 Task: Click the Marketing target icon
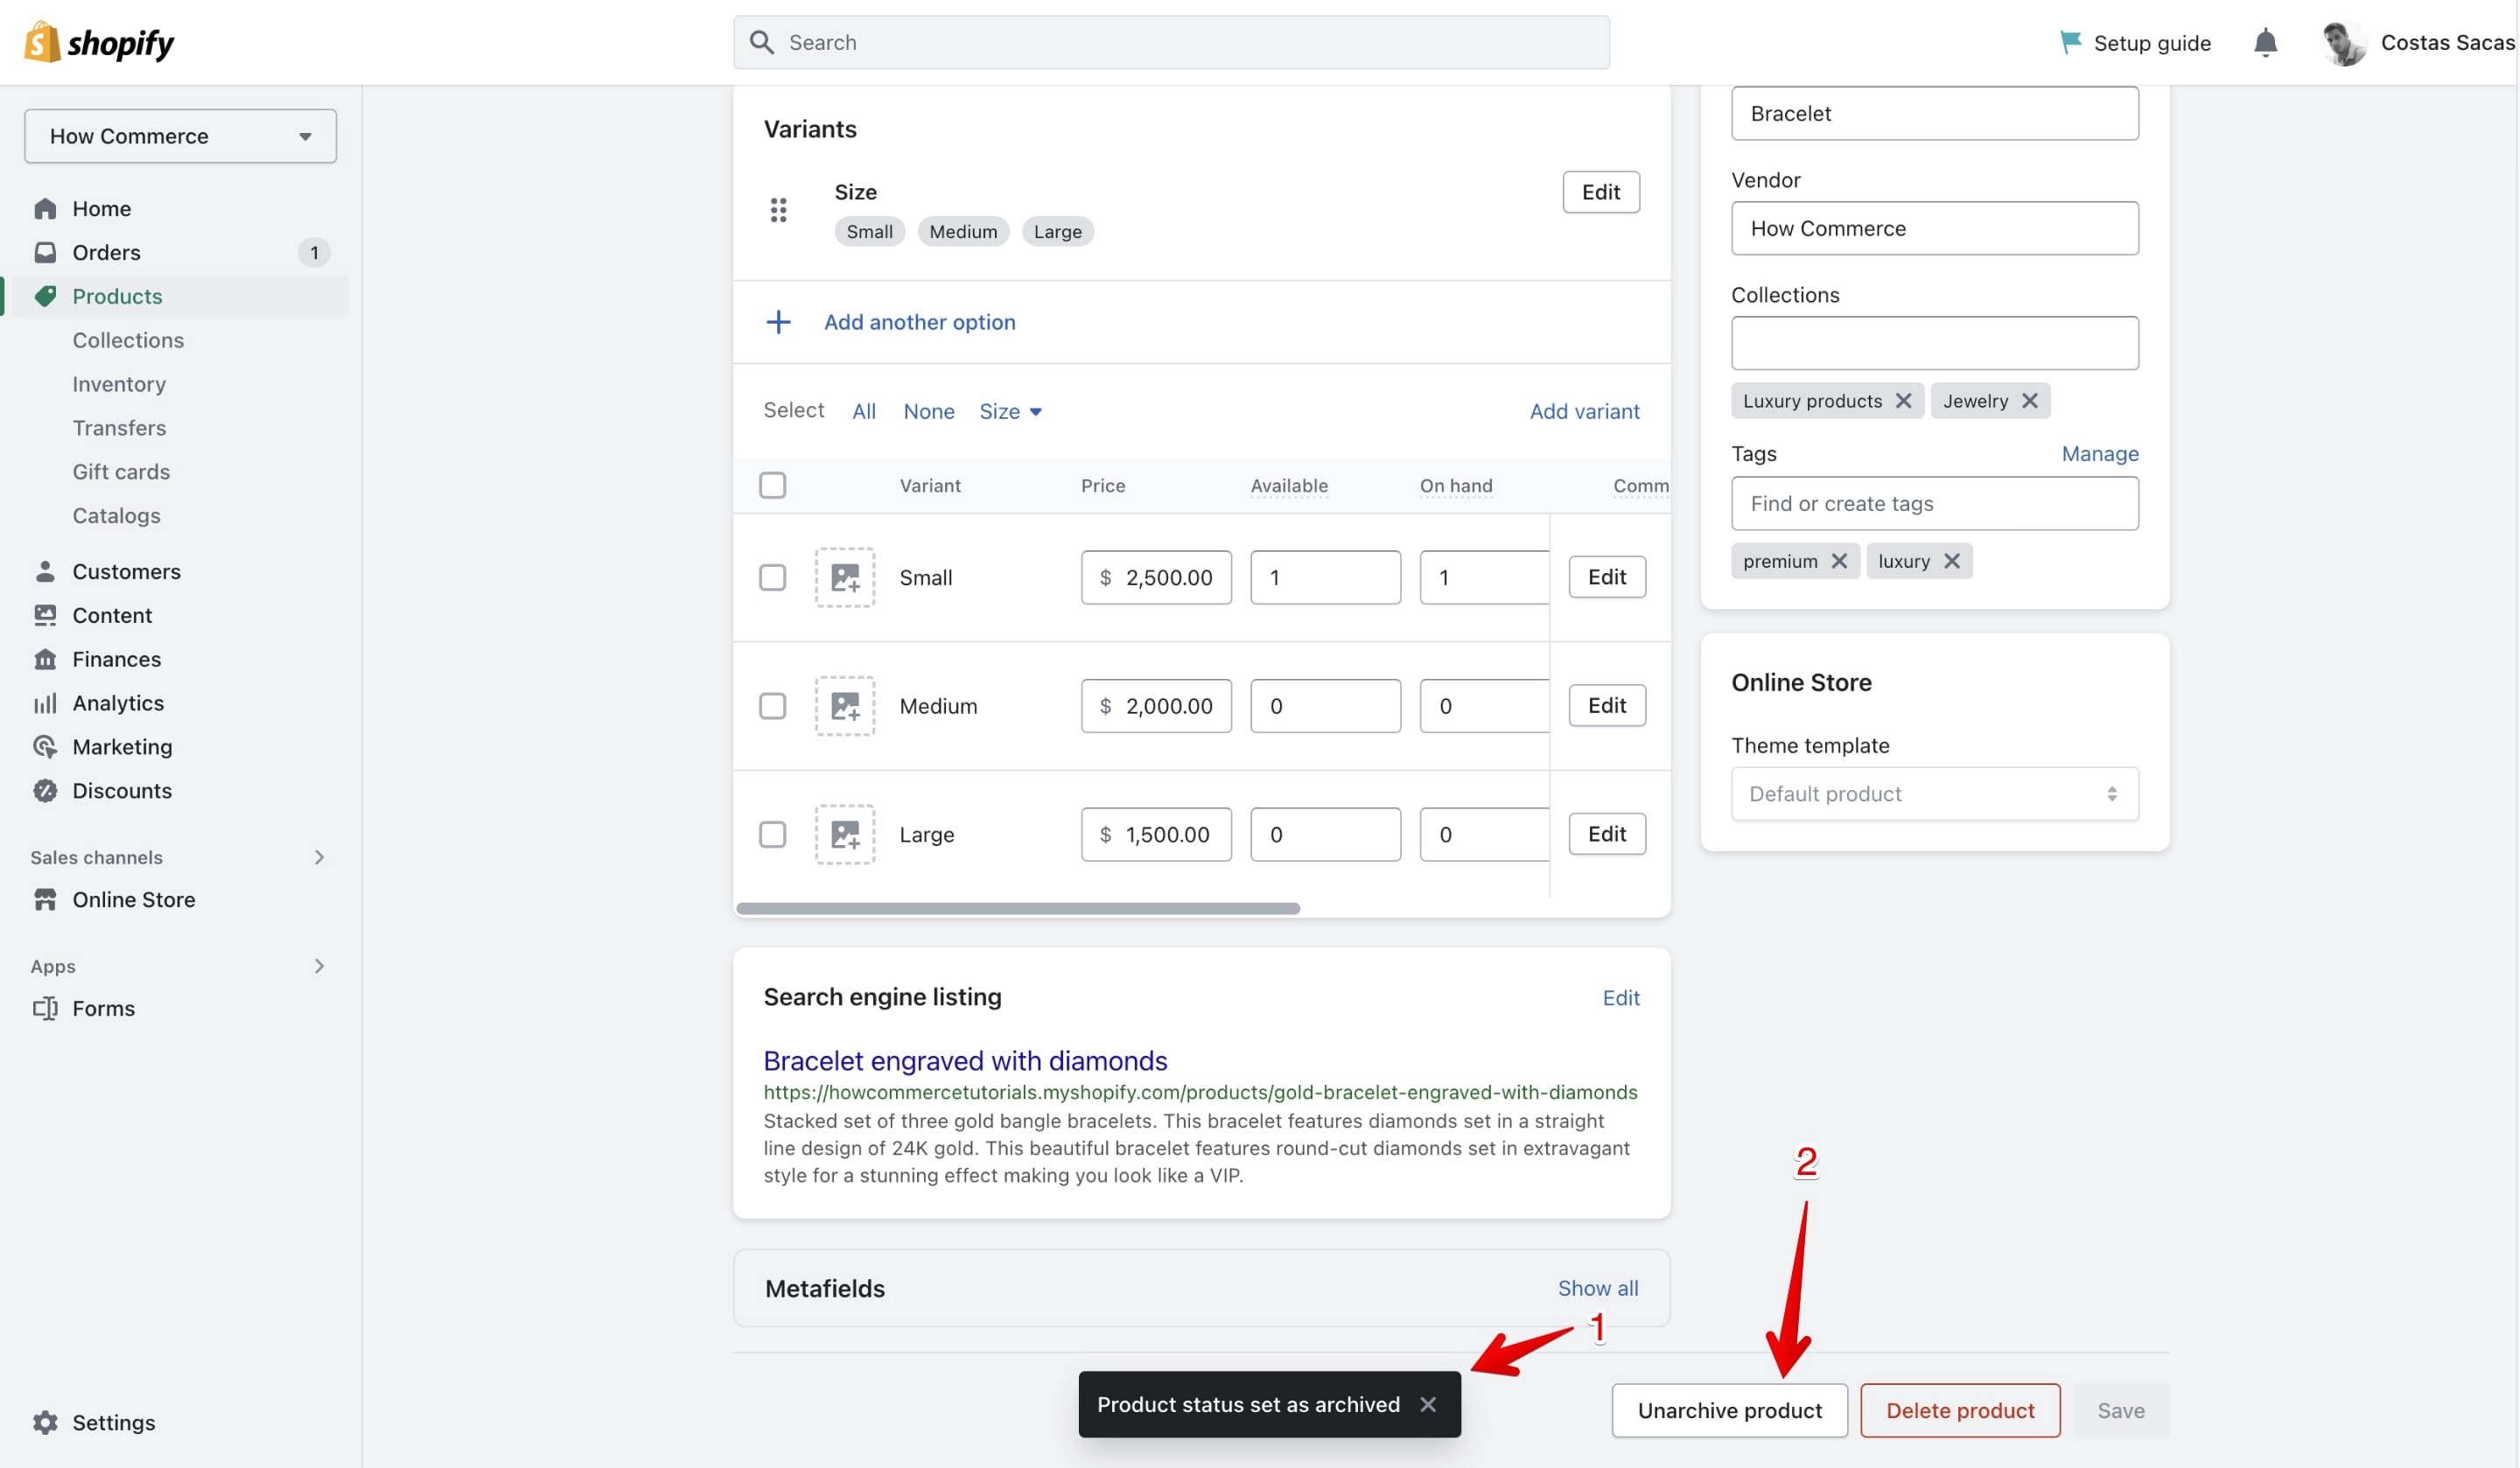45,747
